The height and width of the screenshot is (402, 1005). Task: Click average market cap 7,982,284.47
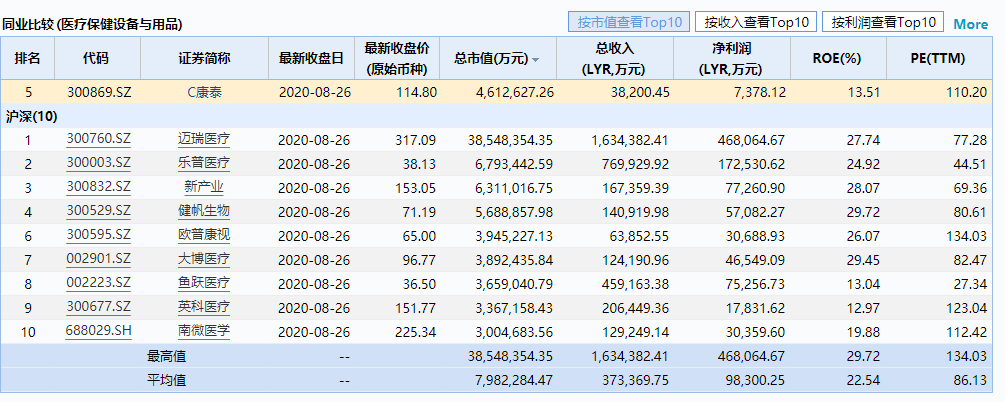[515, 380]
